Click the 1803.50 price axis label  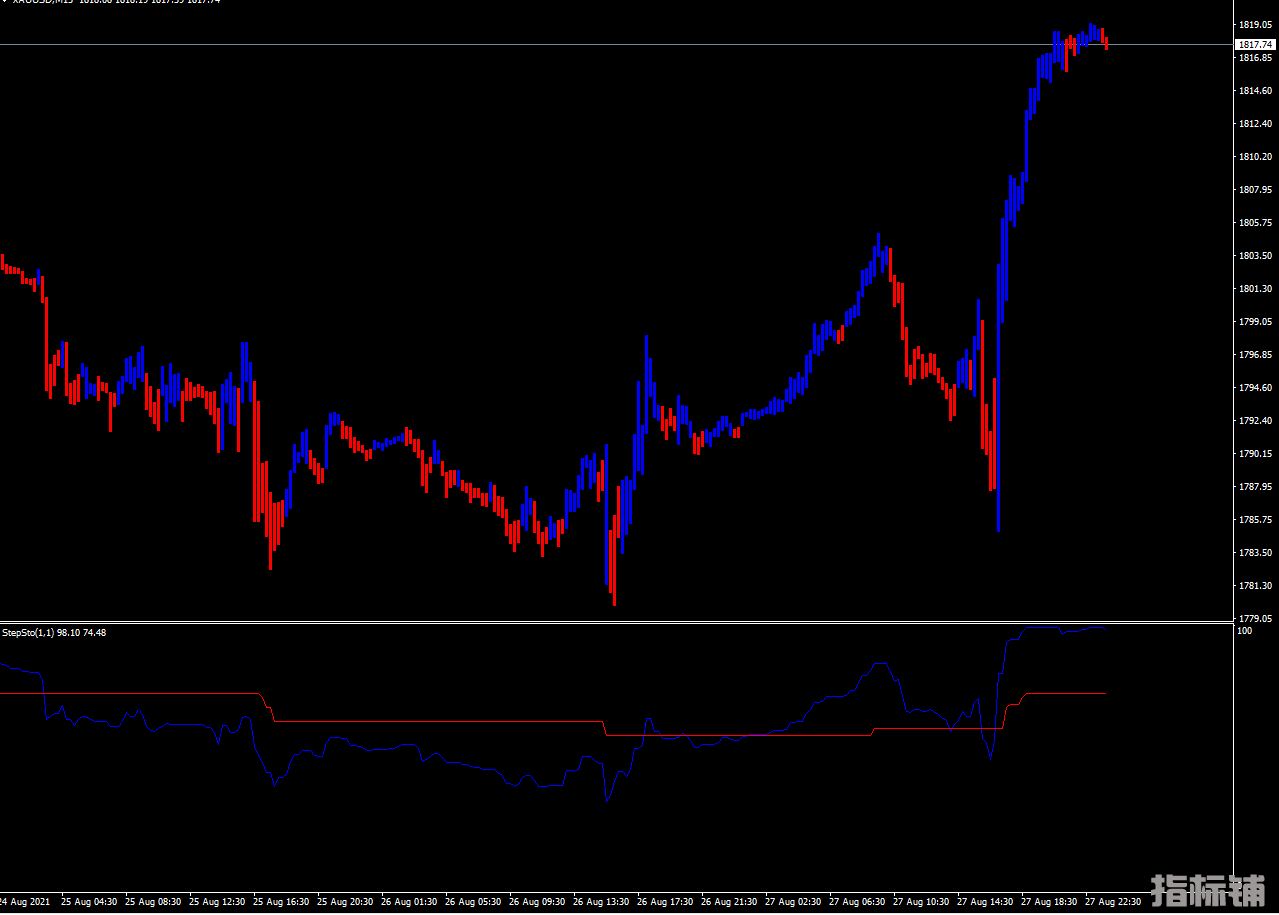1254,256
